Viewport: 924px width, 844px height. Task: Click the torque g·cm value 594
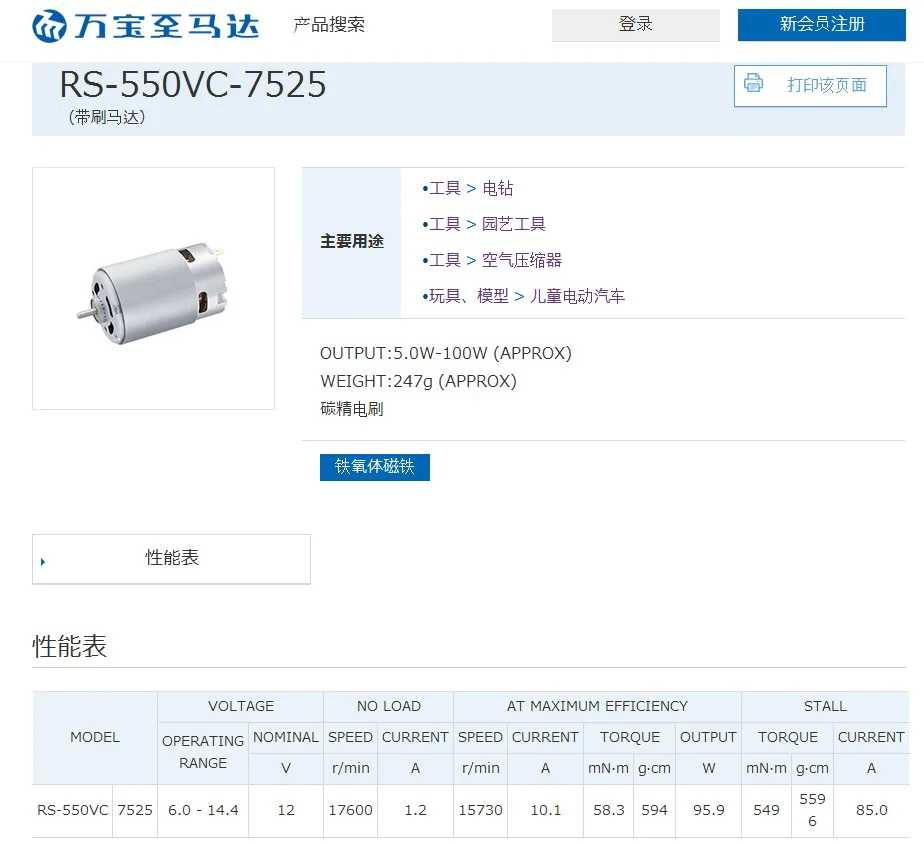[654, 810]
